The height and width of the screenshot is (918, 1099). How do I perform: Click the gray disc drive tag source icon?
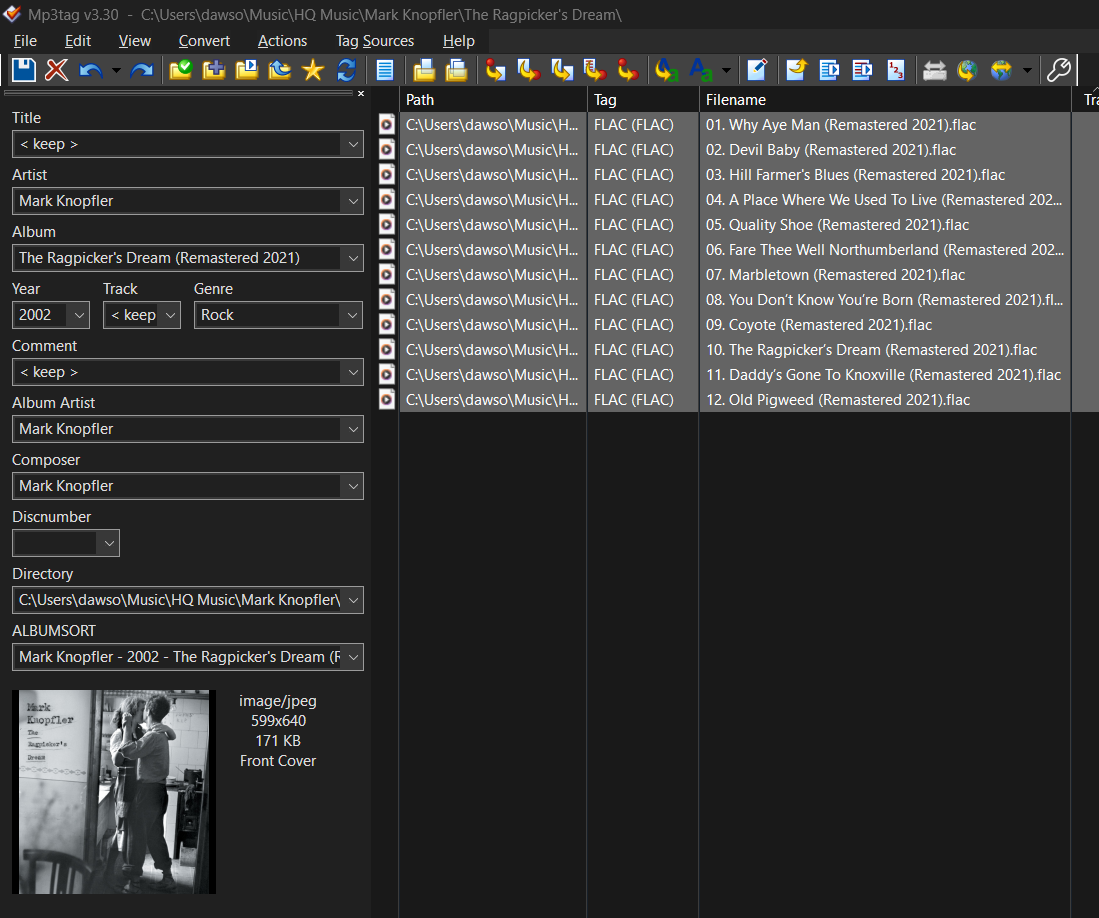click(x=934, y=70)
